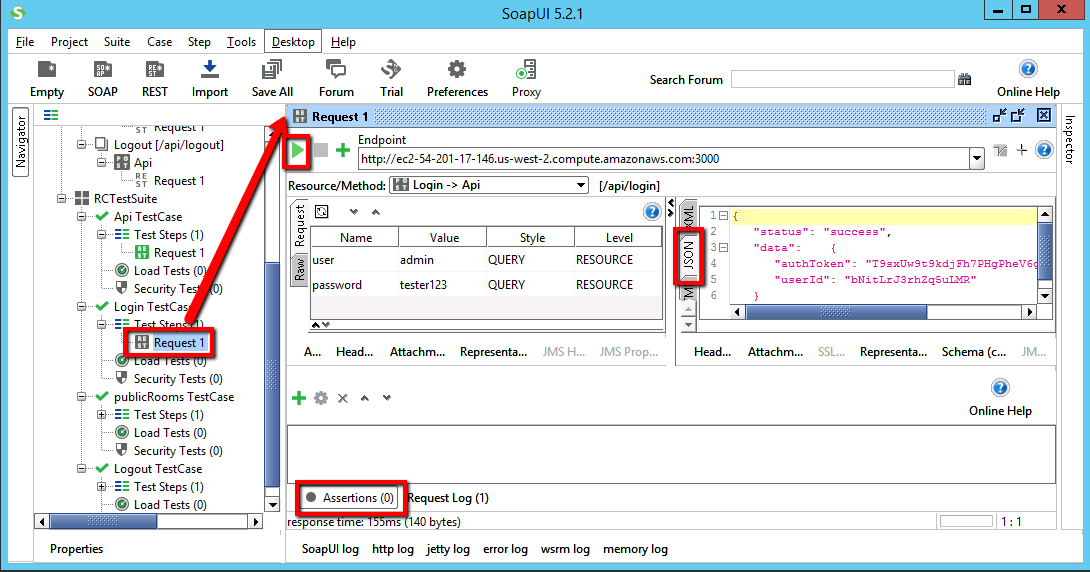Open the http log tab

click(x=393, y=549)
